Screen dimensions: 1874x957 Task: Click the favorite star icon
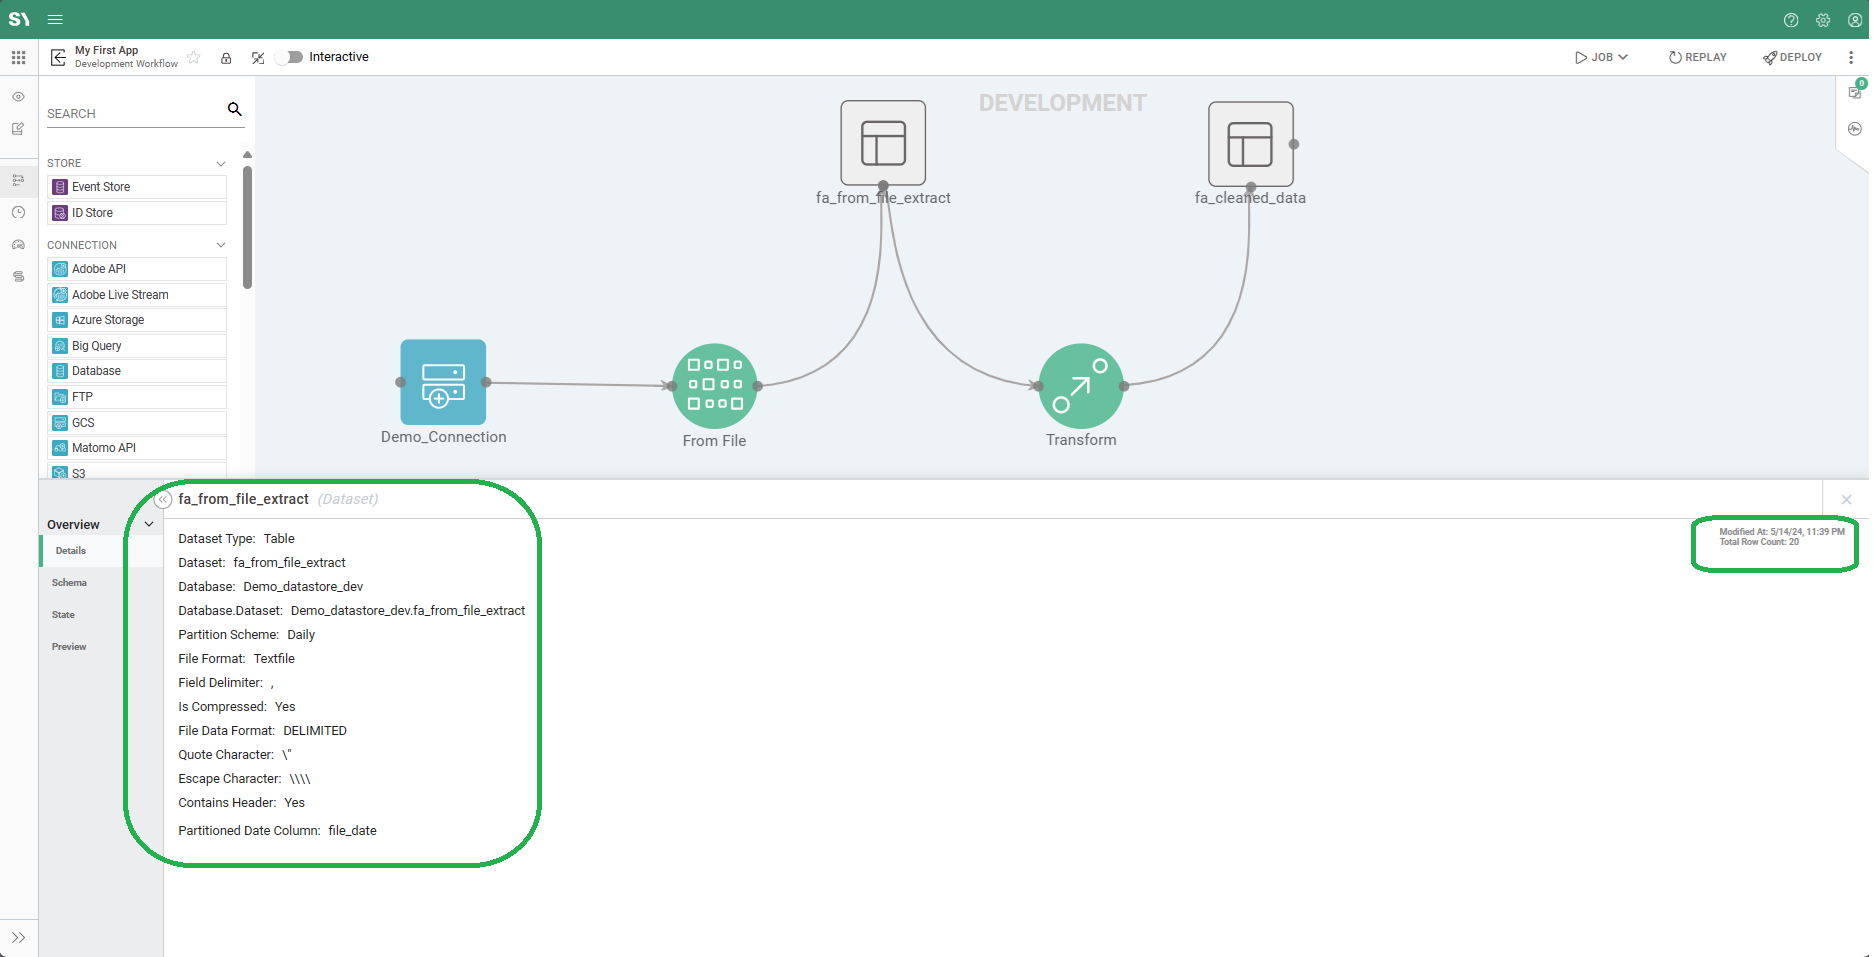point(194,58)
